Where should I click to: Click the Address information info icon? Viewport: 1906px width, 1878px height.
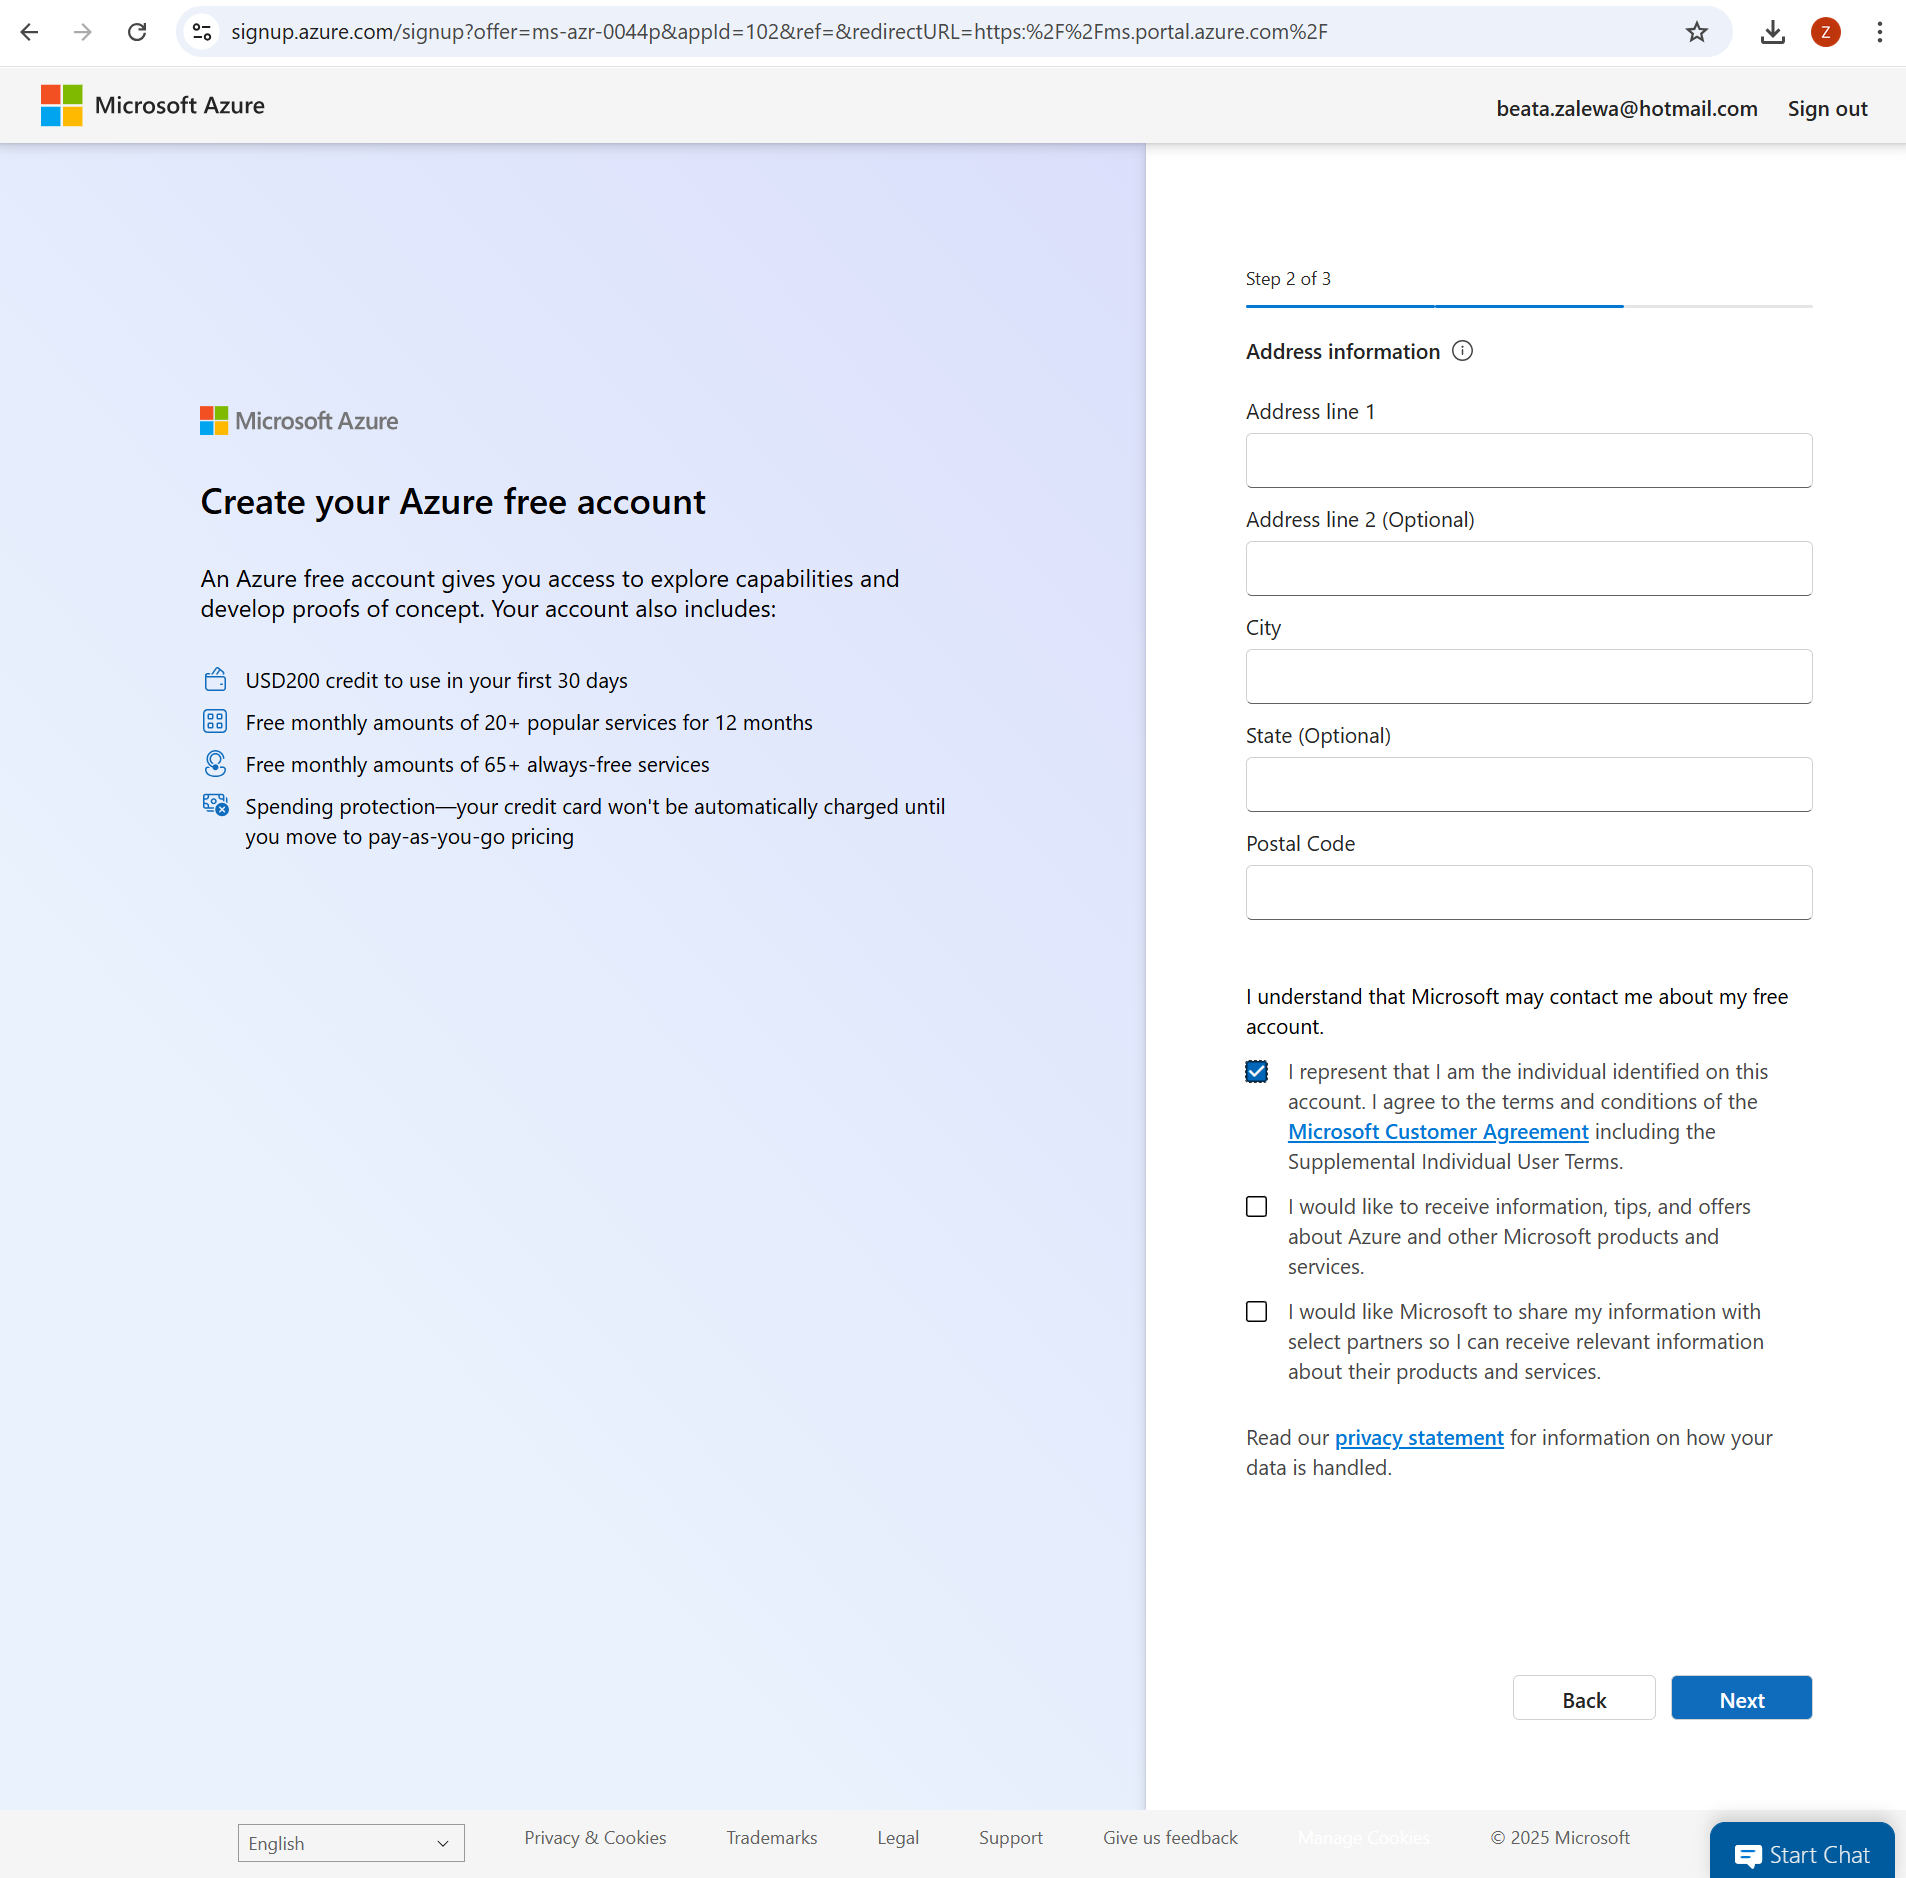[1462, 351]
